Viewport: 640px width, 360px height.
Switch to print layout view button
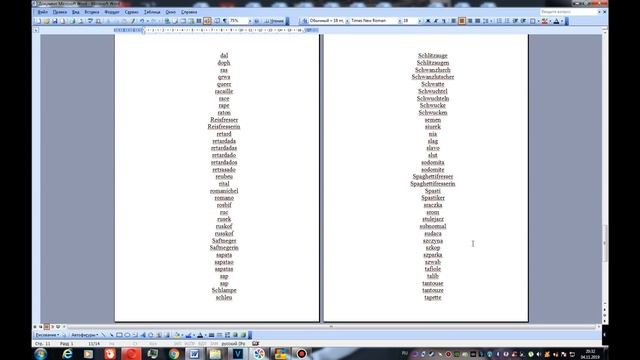click(47, 327)
